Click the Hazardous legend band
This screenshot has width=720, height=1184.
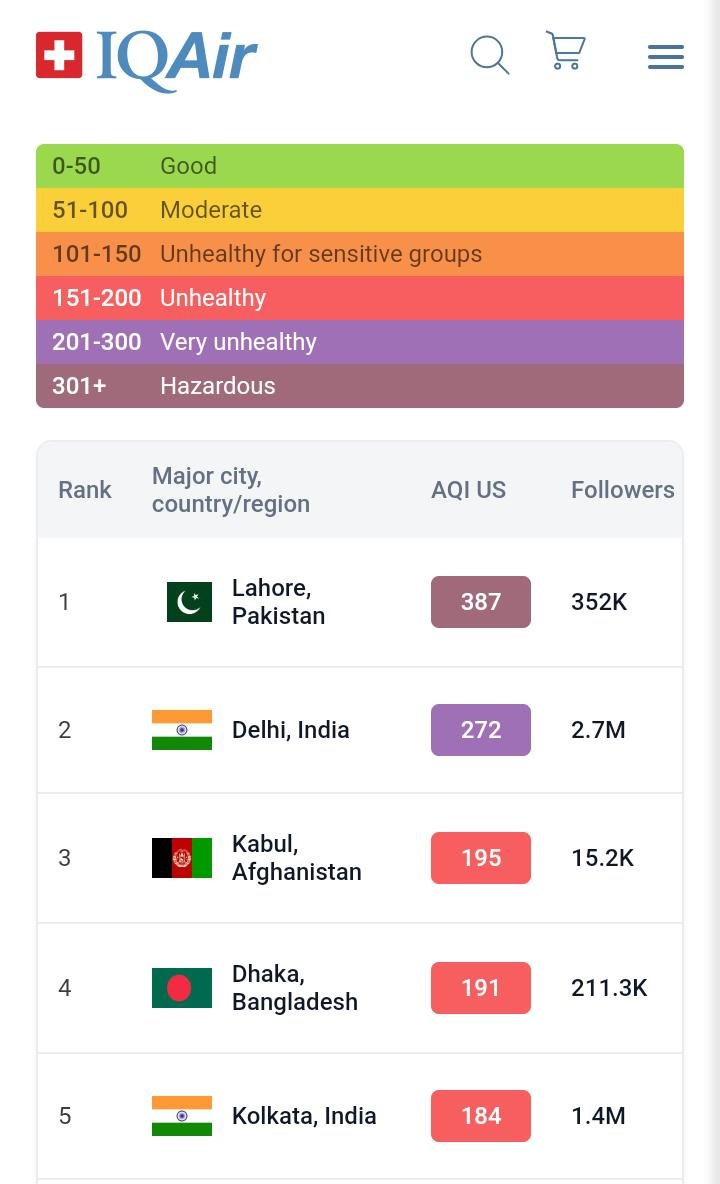pyautogui.click(x=360, y=386)
